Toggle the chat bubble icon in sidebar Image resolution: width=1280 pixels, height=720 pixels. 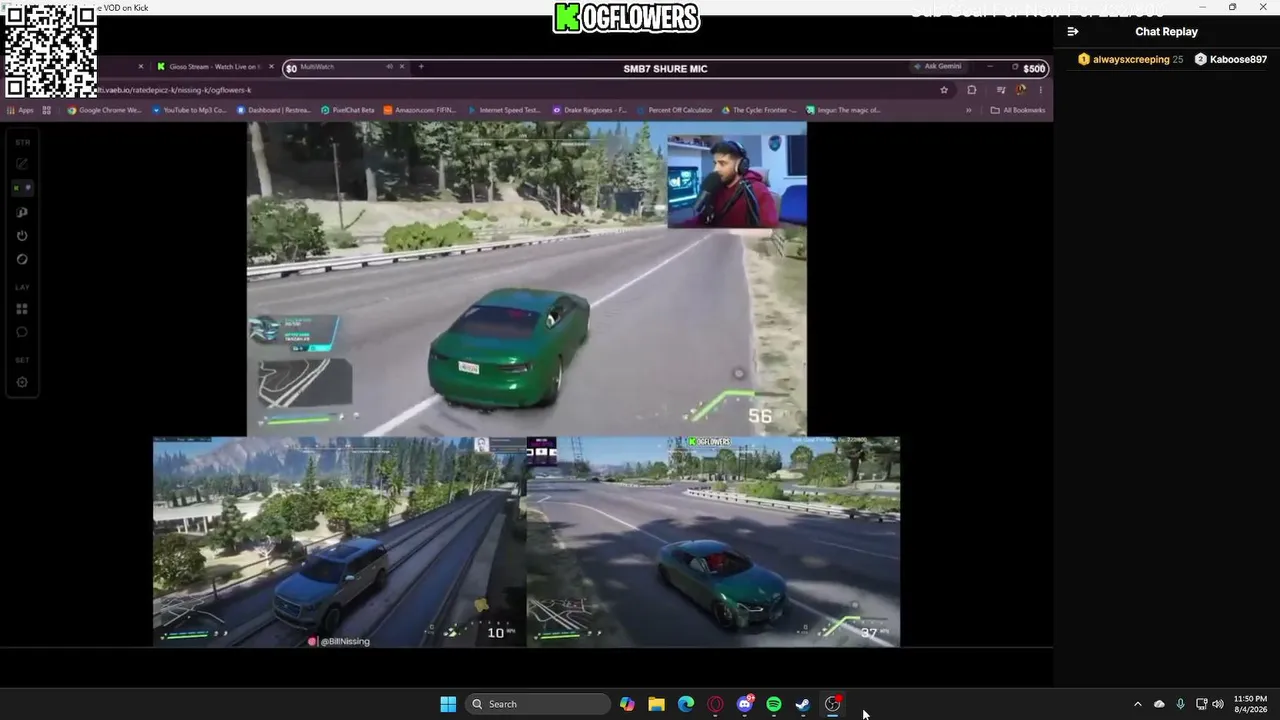point(22,332)
